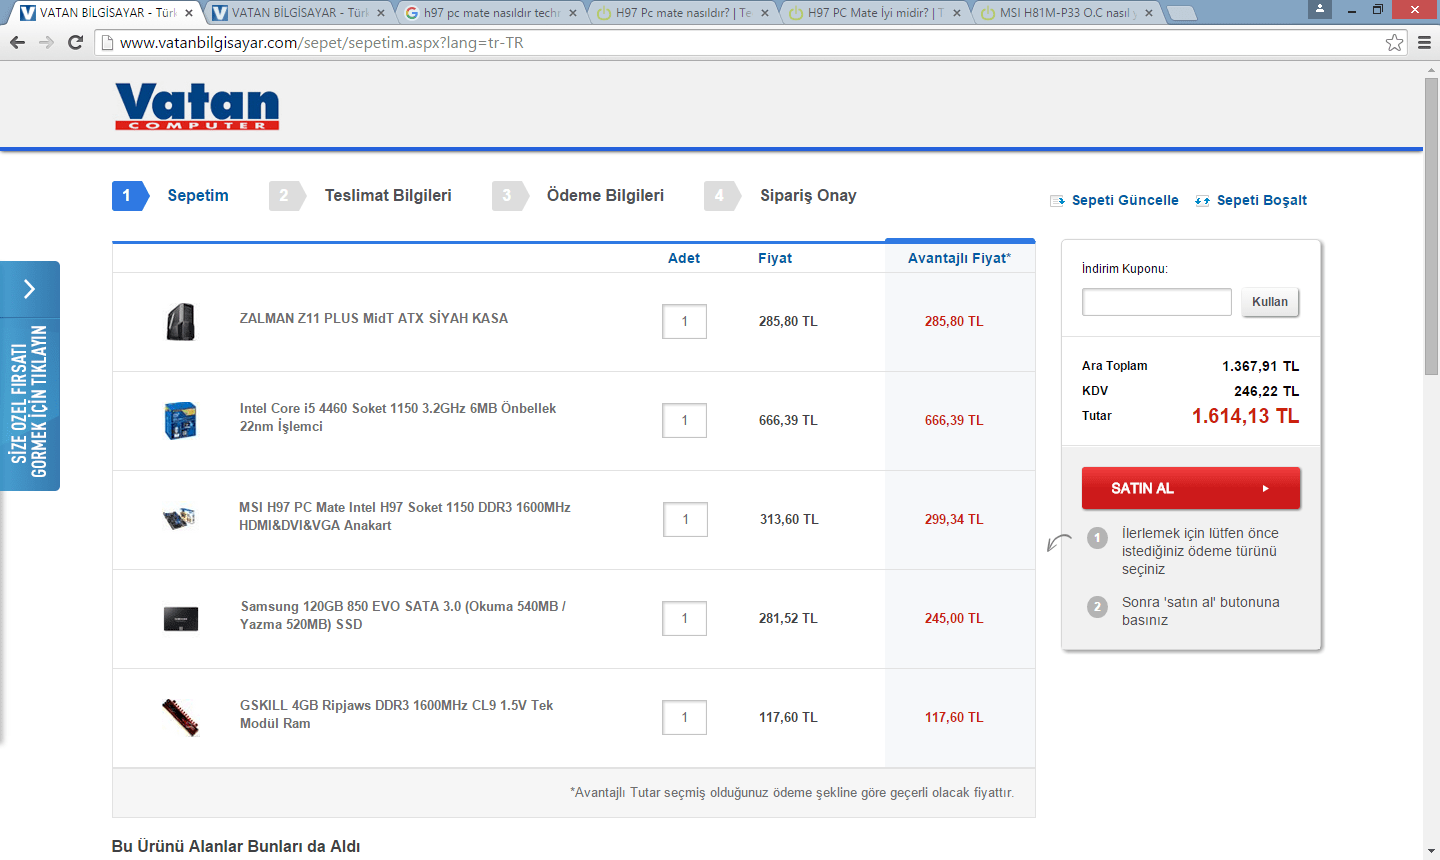Open MSI H97 PC Mate Anakart link
The image size is (1440, 860).
(x=405, y=517)
